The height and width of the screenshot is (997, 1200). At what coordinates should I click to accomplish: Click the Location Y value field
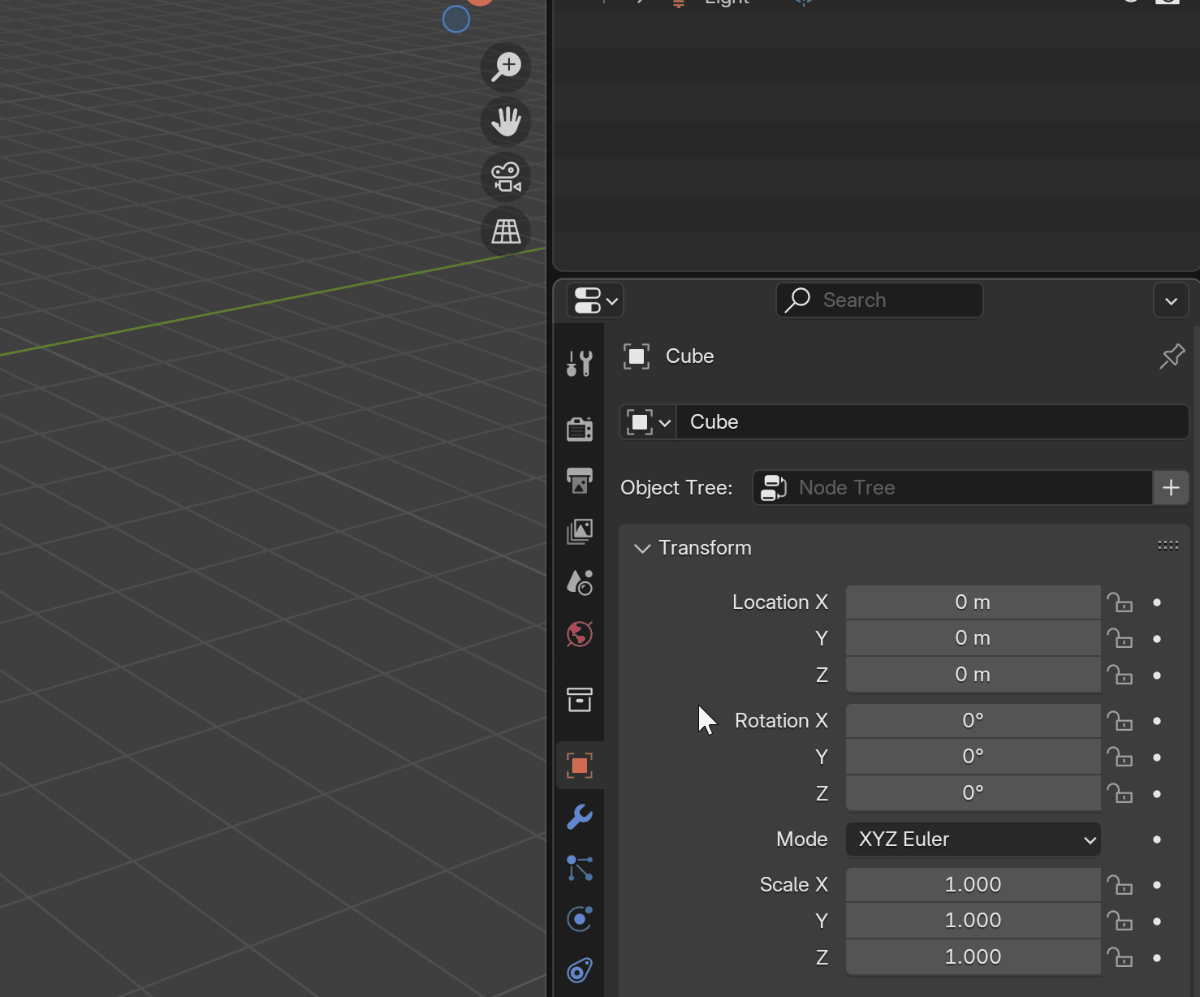(x=973, y=638)
